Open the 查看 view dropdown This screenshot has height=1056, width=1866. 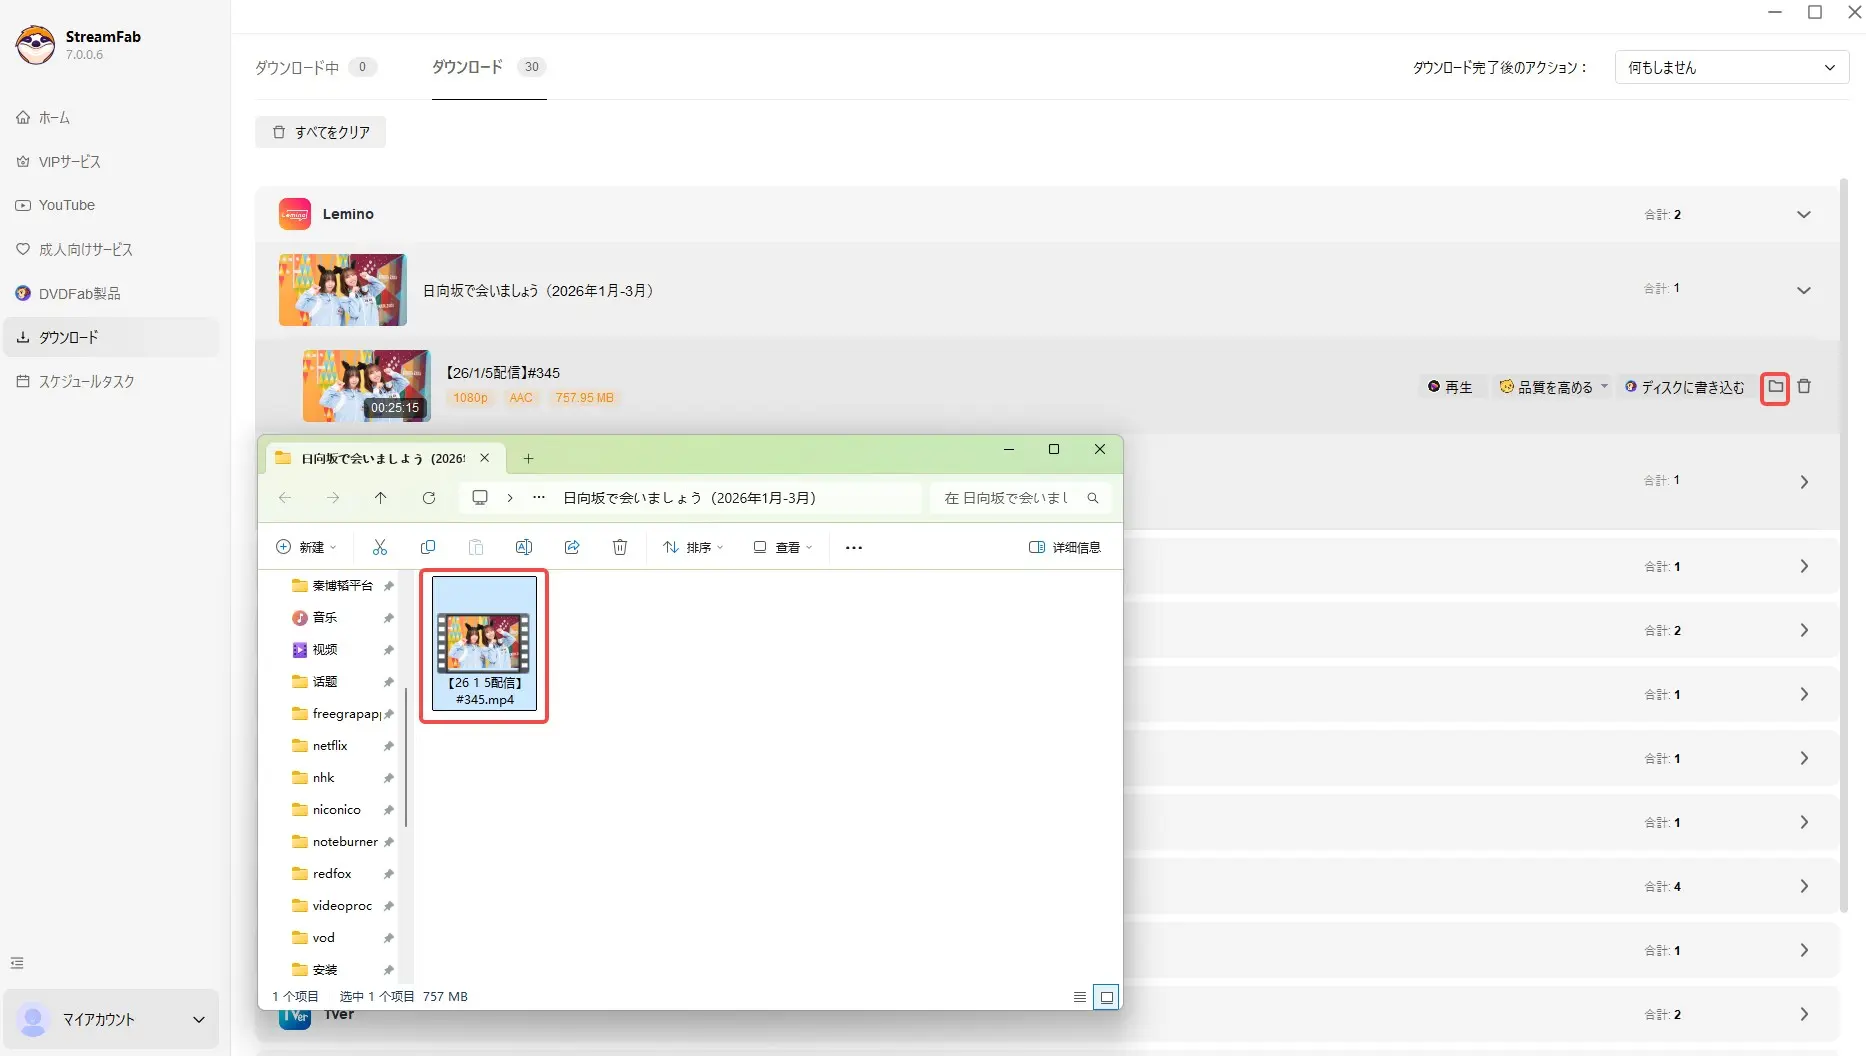[x=783, y=547]
